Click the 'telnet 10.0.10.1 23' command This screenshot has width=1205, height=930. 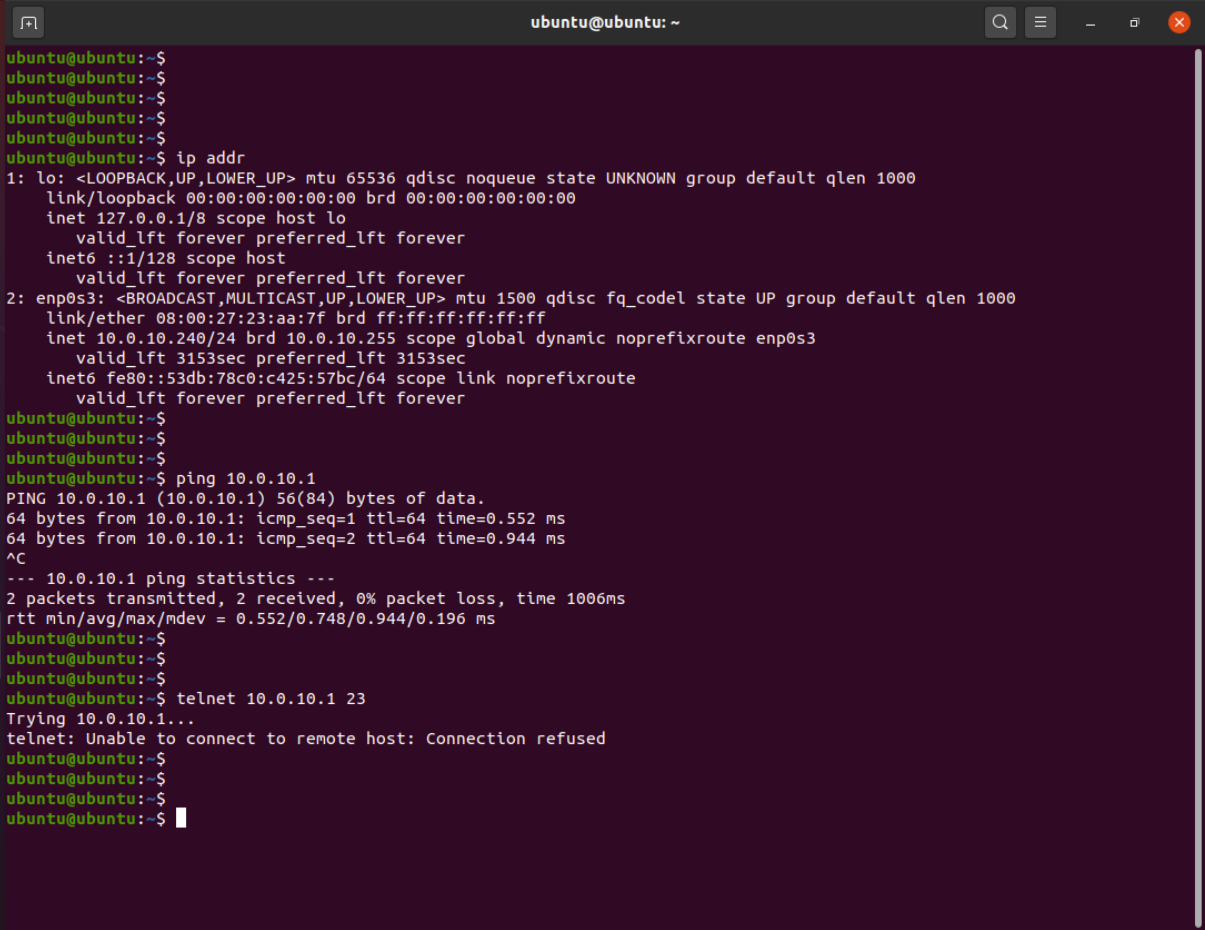pos(271,698)
